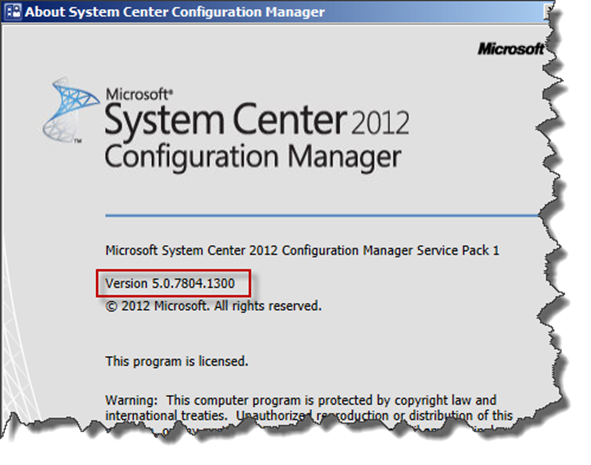Click the title bar application icon

[x=14, y=11]
